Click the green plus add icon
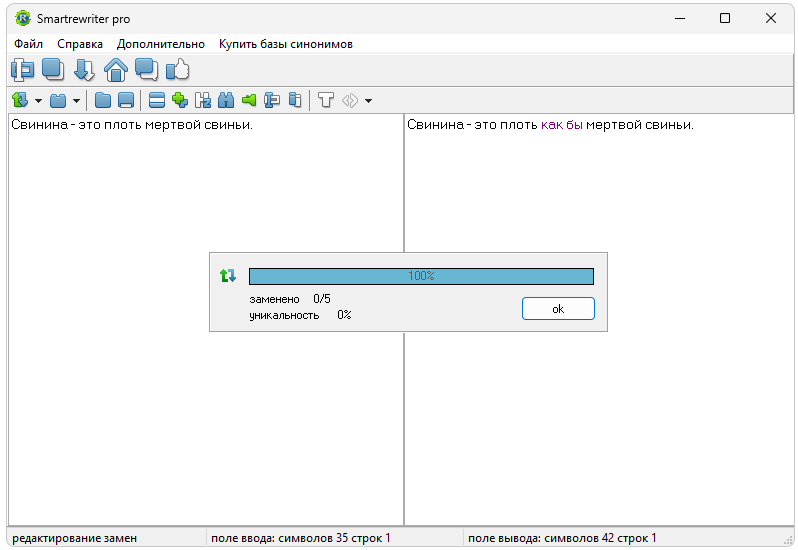Viewport: 798px width, 550px height. click(180, 100)
